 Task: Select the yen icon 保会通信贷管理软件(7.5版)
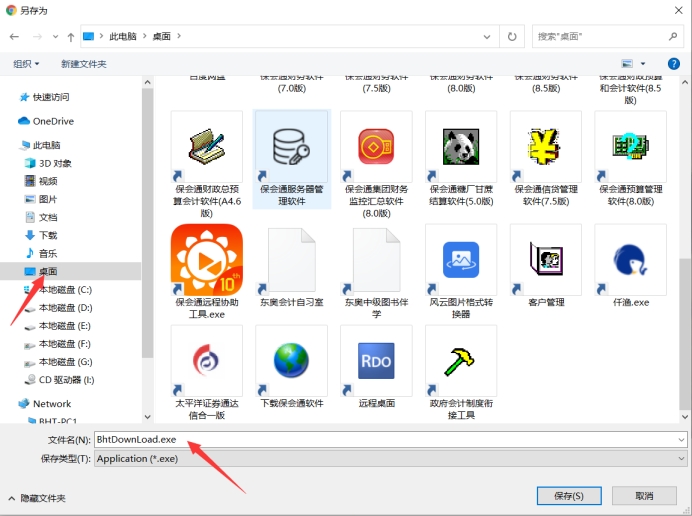[x=545, y=147]
